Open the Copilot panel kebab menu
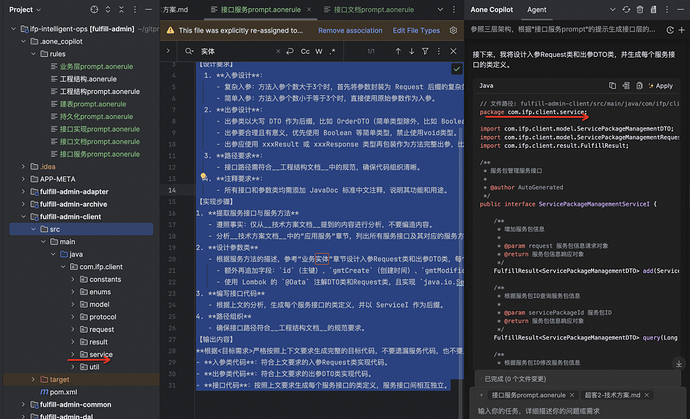Image resolution: width=690 pixels, height=419 pixels. [x=668, y=9]
